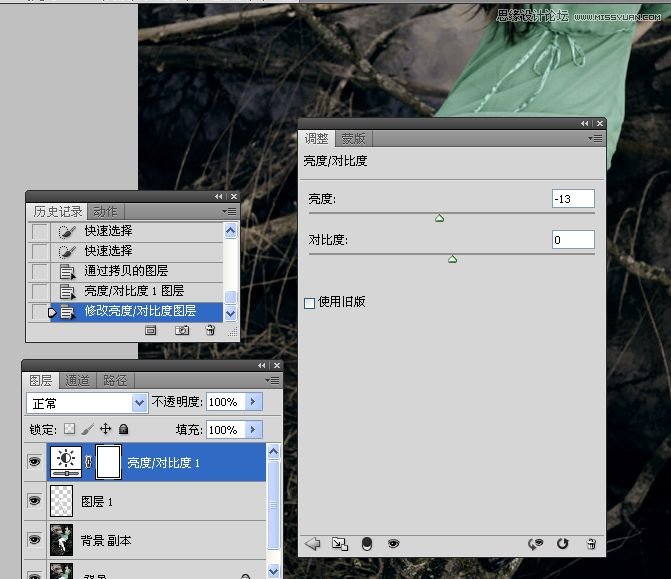Image resolution: width=671 pixels, height=579 pixels.
Task: Open the History panel flyout menu
Action: 229,211
